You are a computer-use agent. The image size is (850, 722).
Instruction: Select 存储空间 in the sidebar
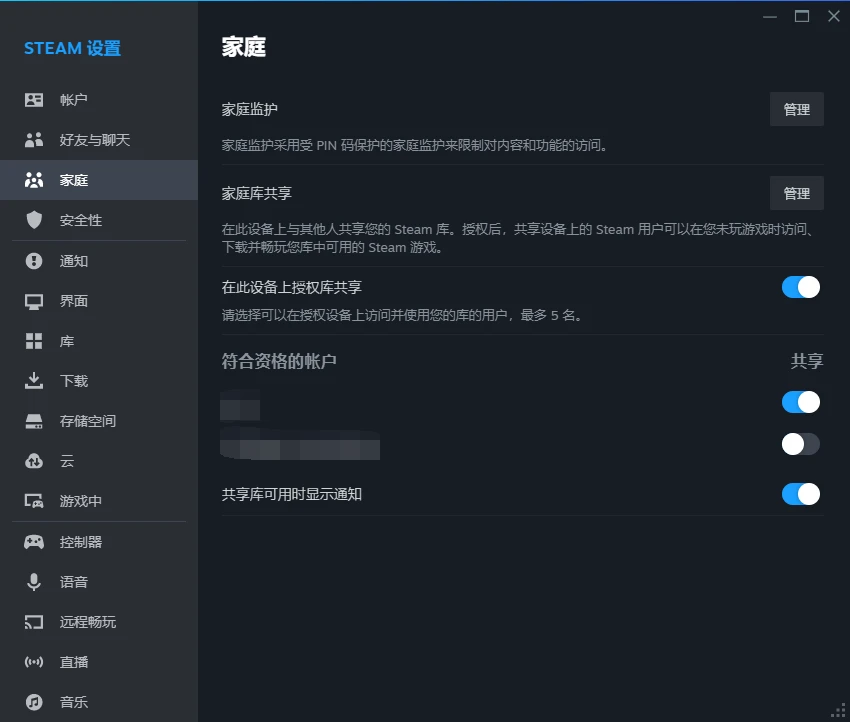pos(99,421)
